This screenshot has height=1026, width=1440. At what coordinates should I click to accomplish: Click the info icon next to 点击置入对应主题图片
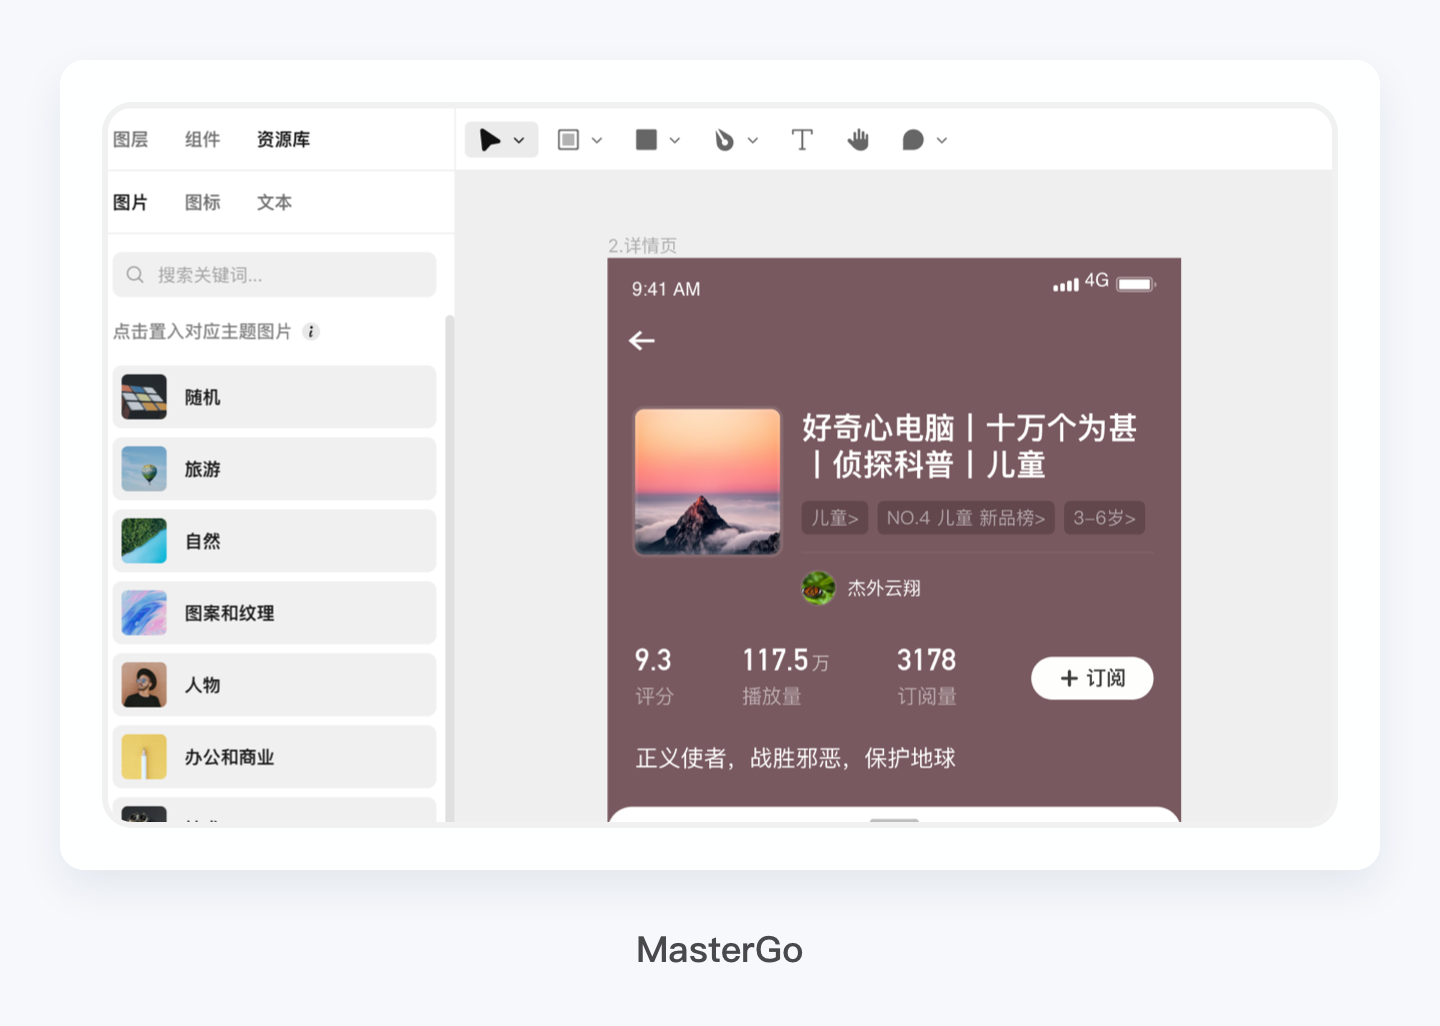click(x=311, y=332)
